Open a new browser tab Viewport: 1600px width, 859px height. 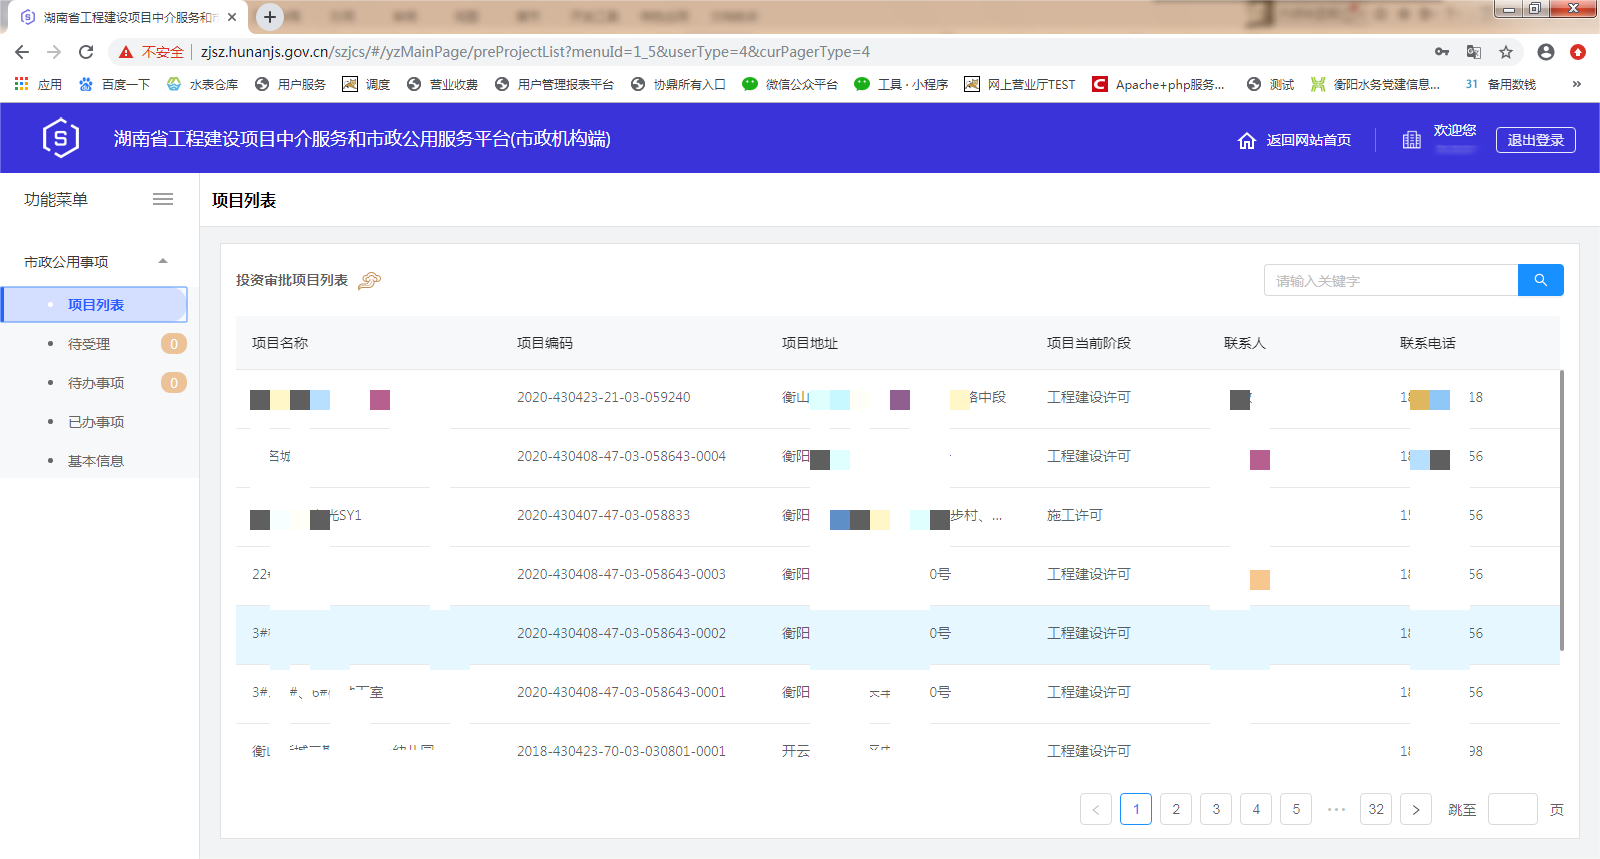(x=269, y=17)
